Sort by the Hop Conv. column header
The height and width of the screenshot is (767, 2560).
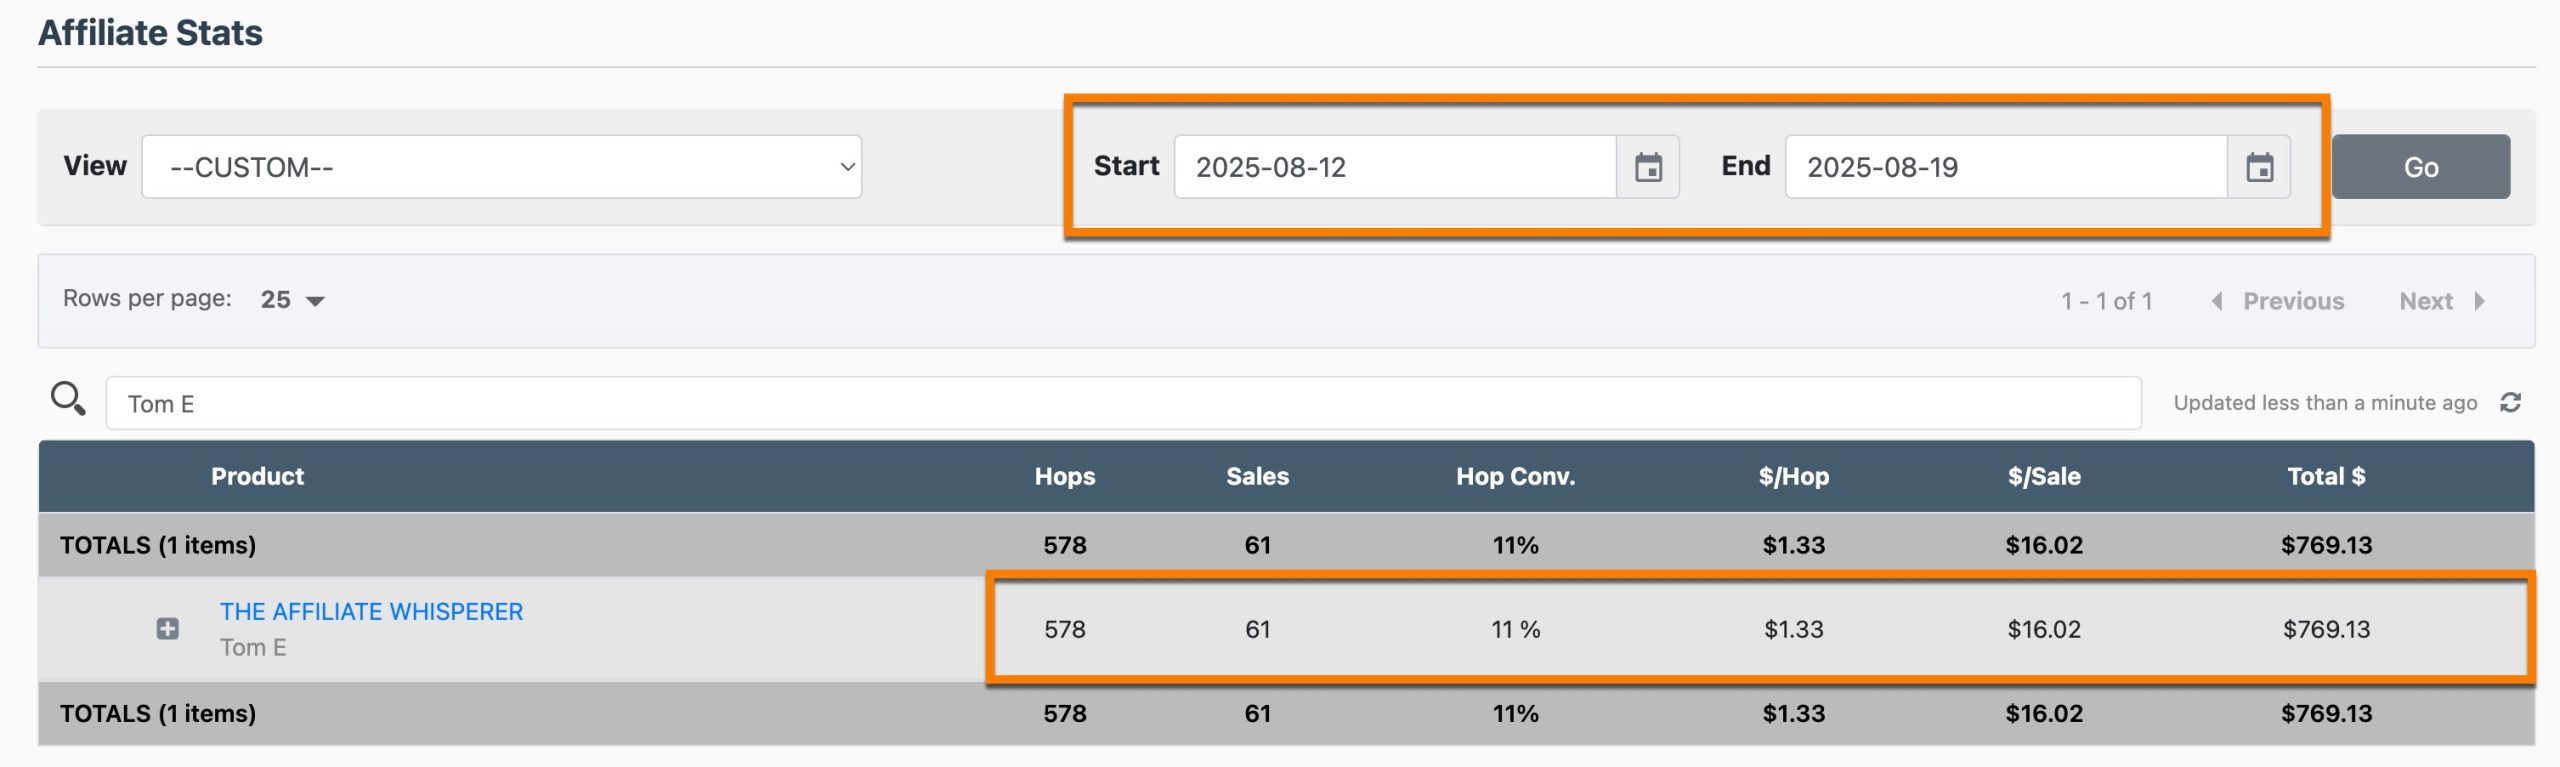point(1515,476)
